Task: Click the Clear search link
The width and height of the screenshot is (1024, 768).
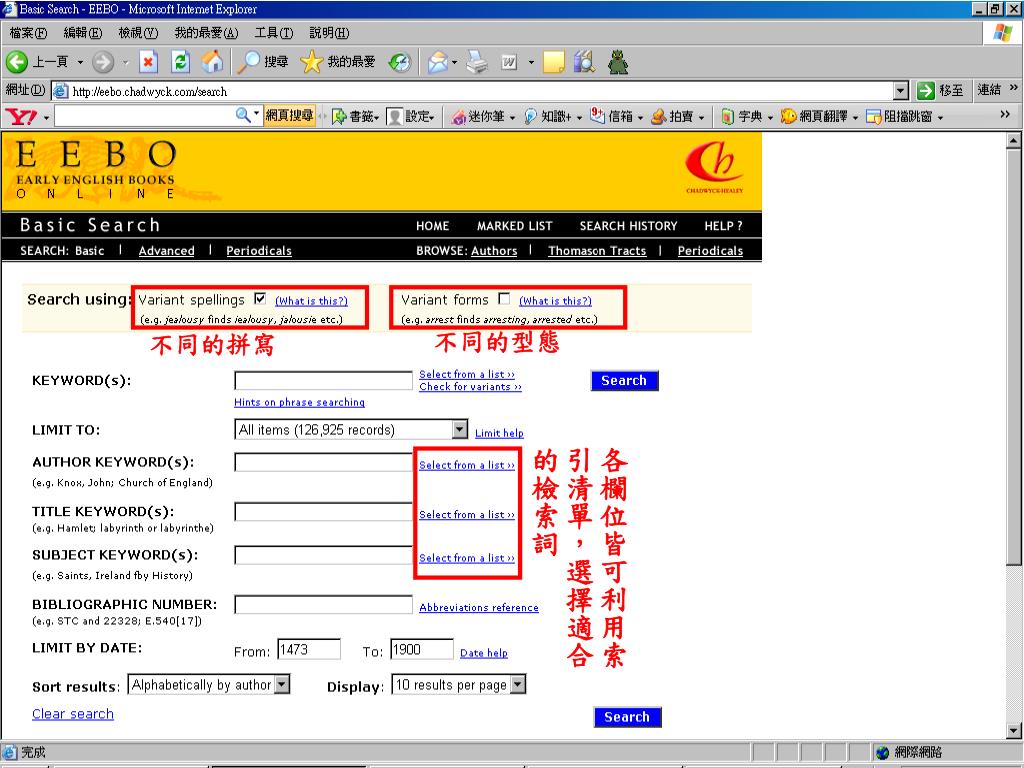Action: coord(73,714)
